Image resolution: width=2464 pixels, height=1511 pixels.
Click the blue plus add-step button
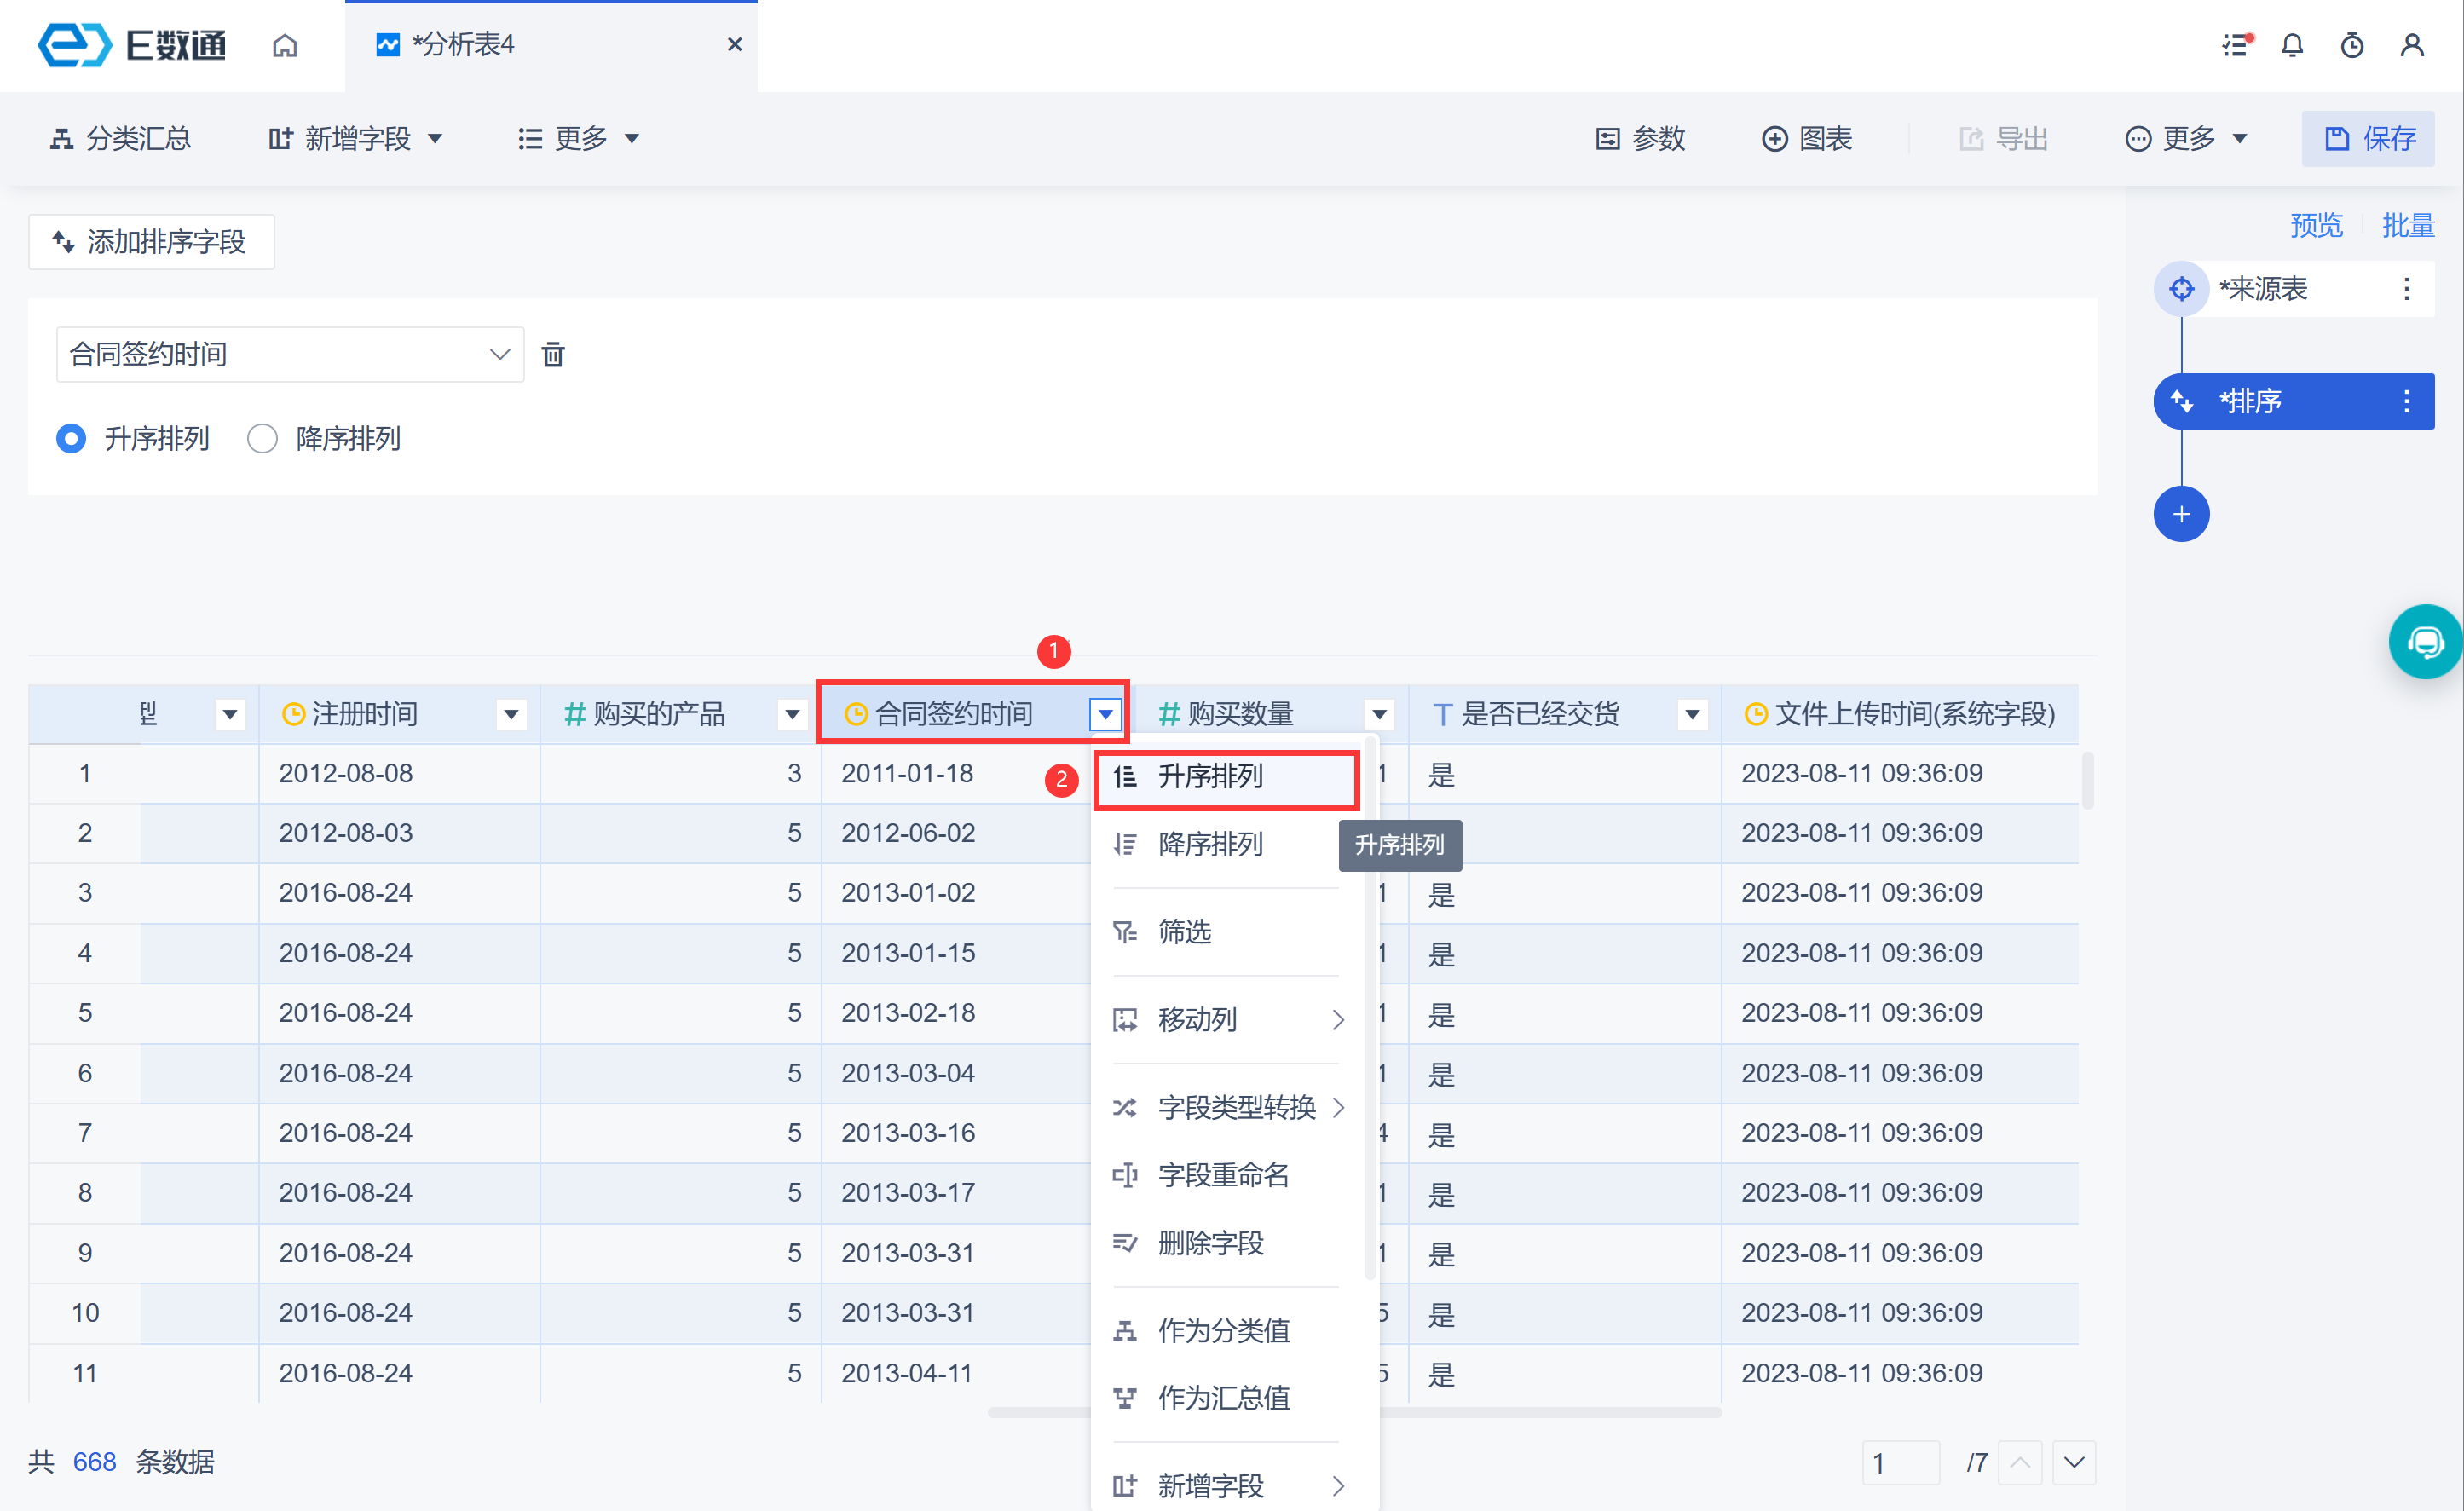pos(2181,514)
